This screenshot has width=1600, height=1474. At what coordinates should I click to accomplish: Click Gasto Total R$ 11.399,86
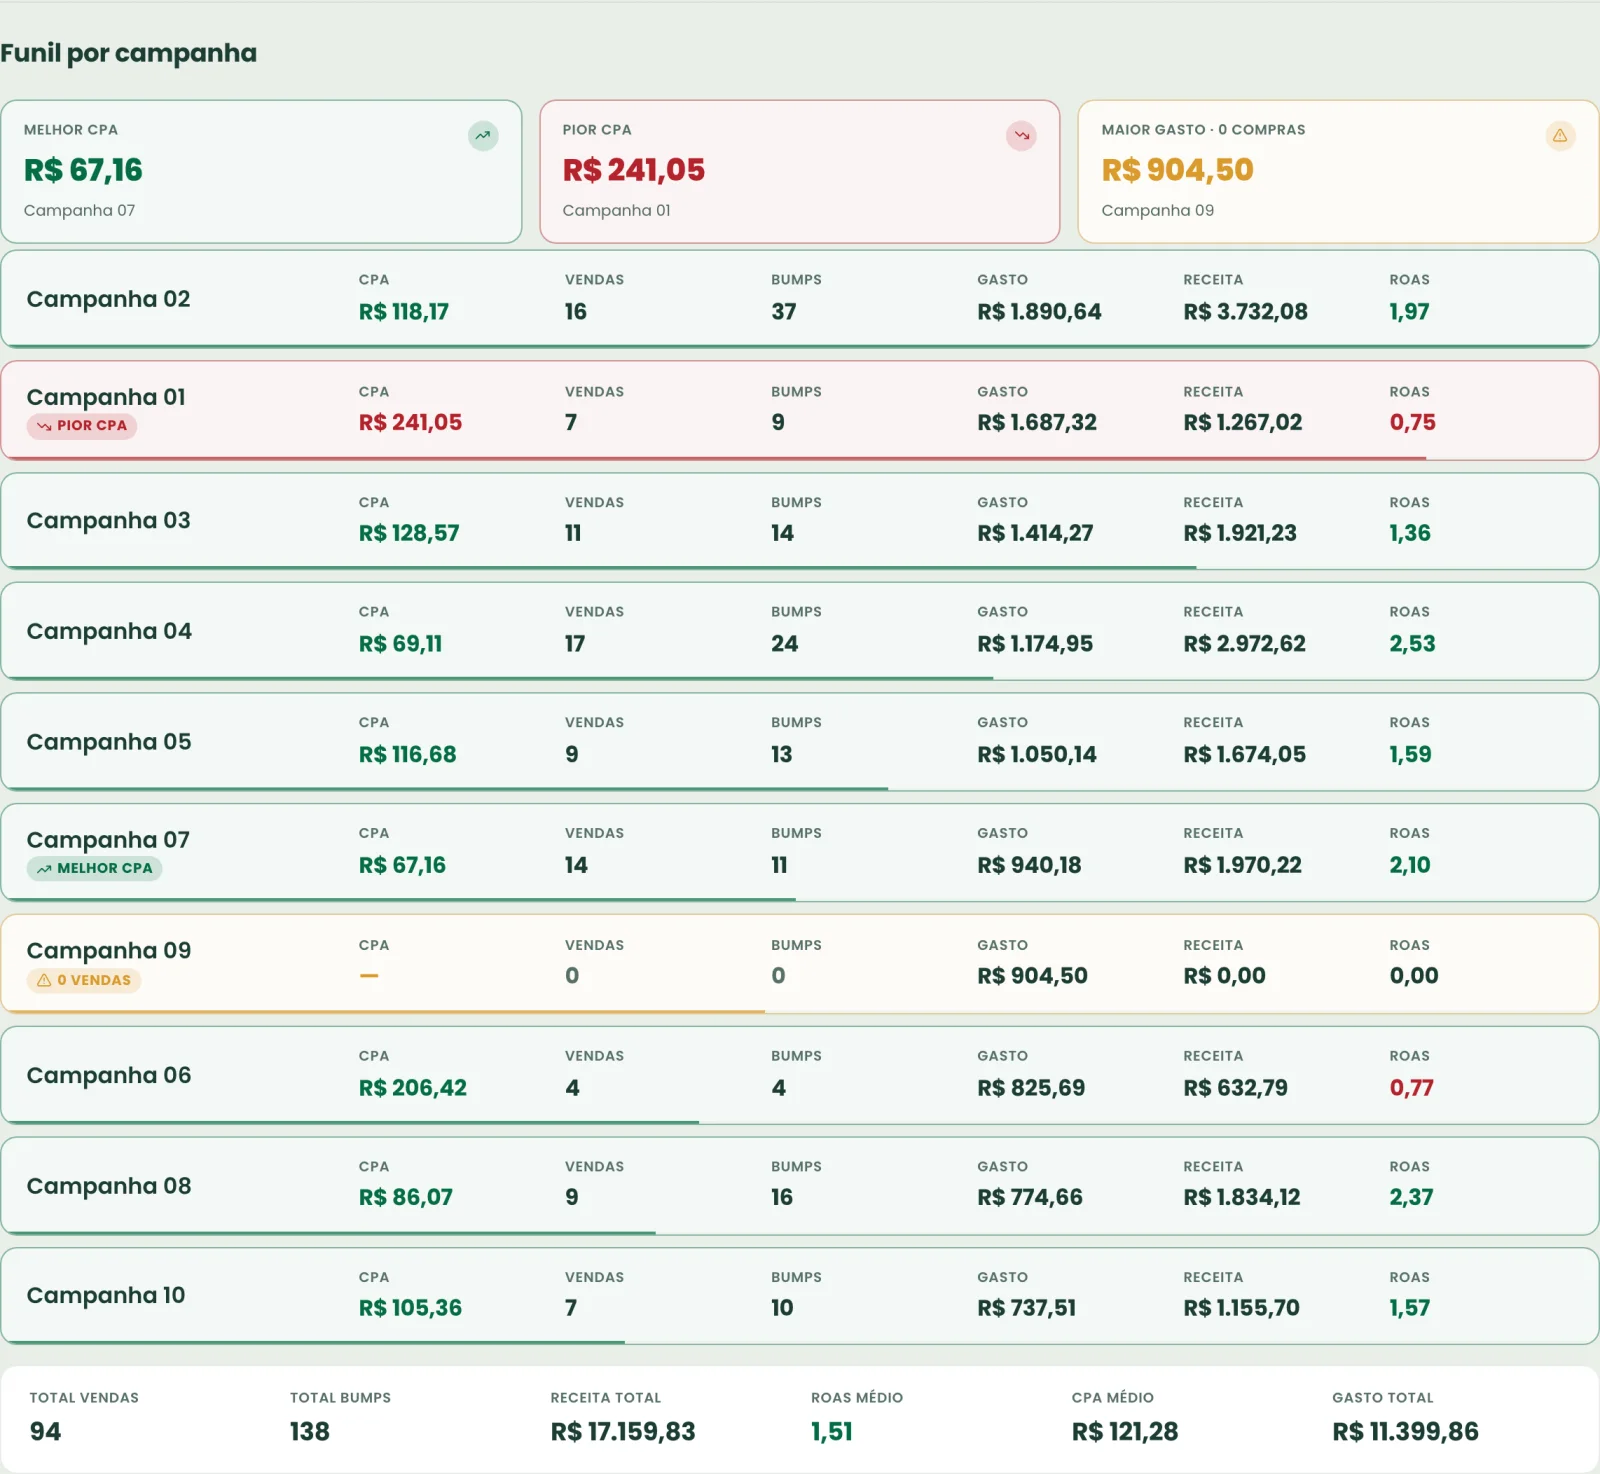1405,1432
